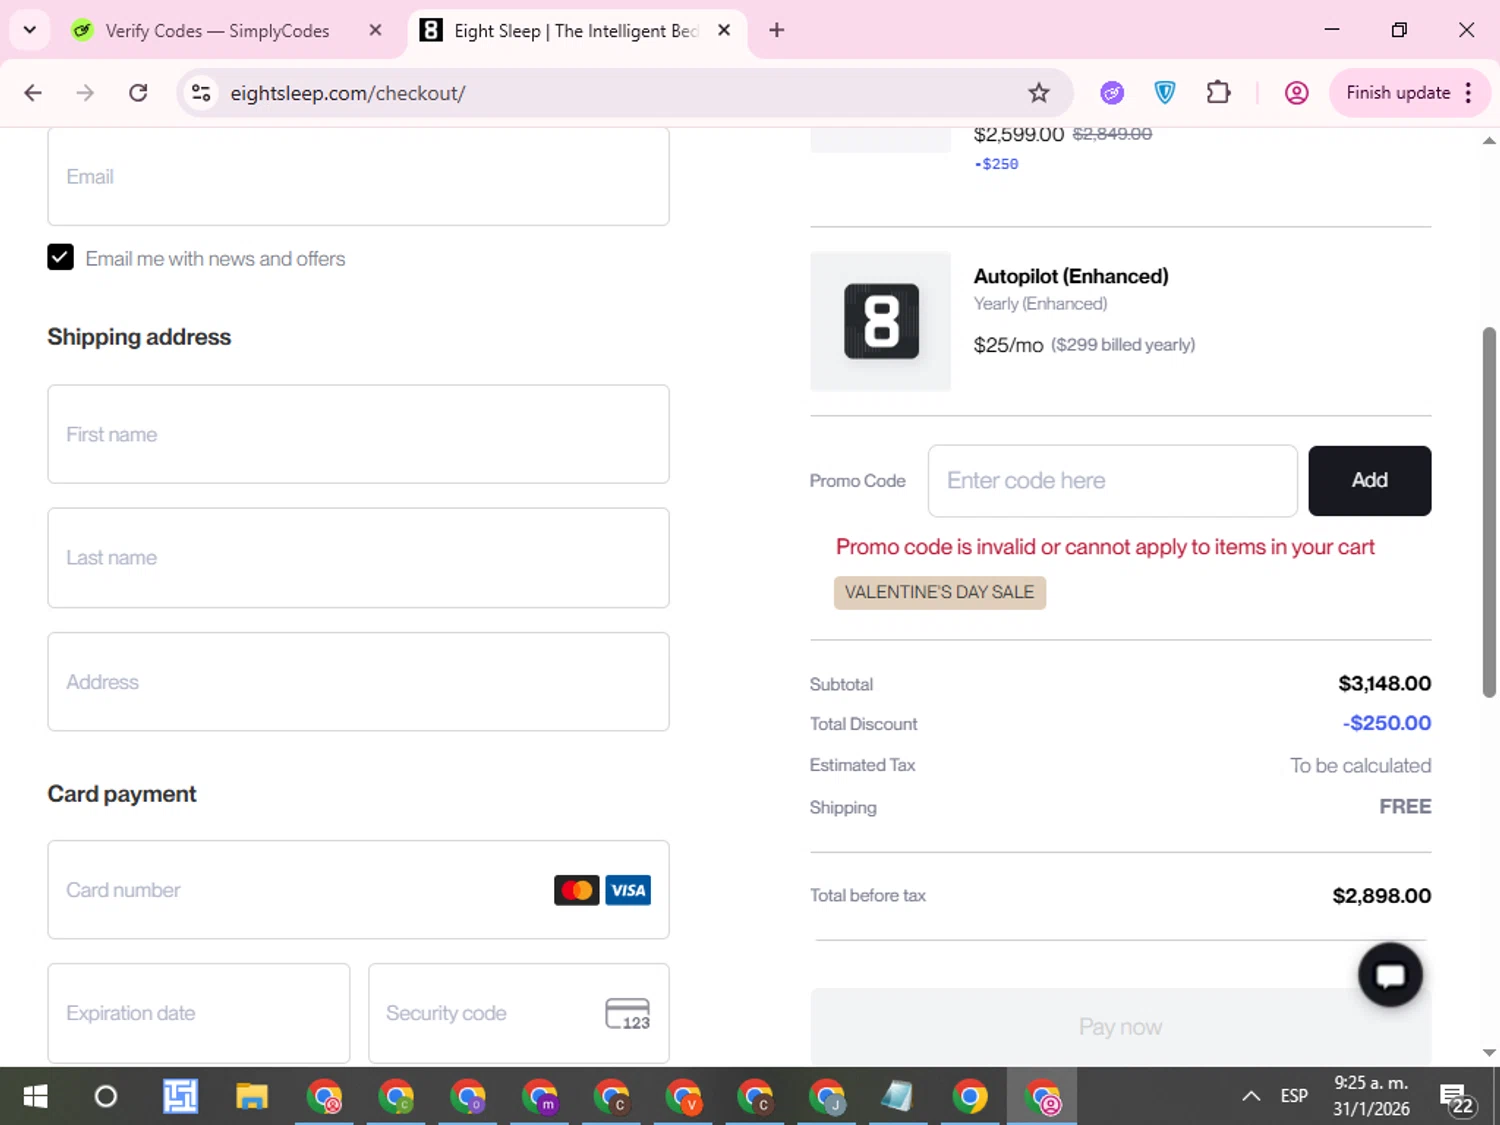Reload the Eight Sleep checkout page
Viewport: 1500px width, 1125px height.
coord(138,93)
